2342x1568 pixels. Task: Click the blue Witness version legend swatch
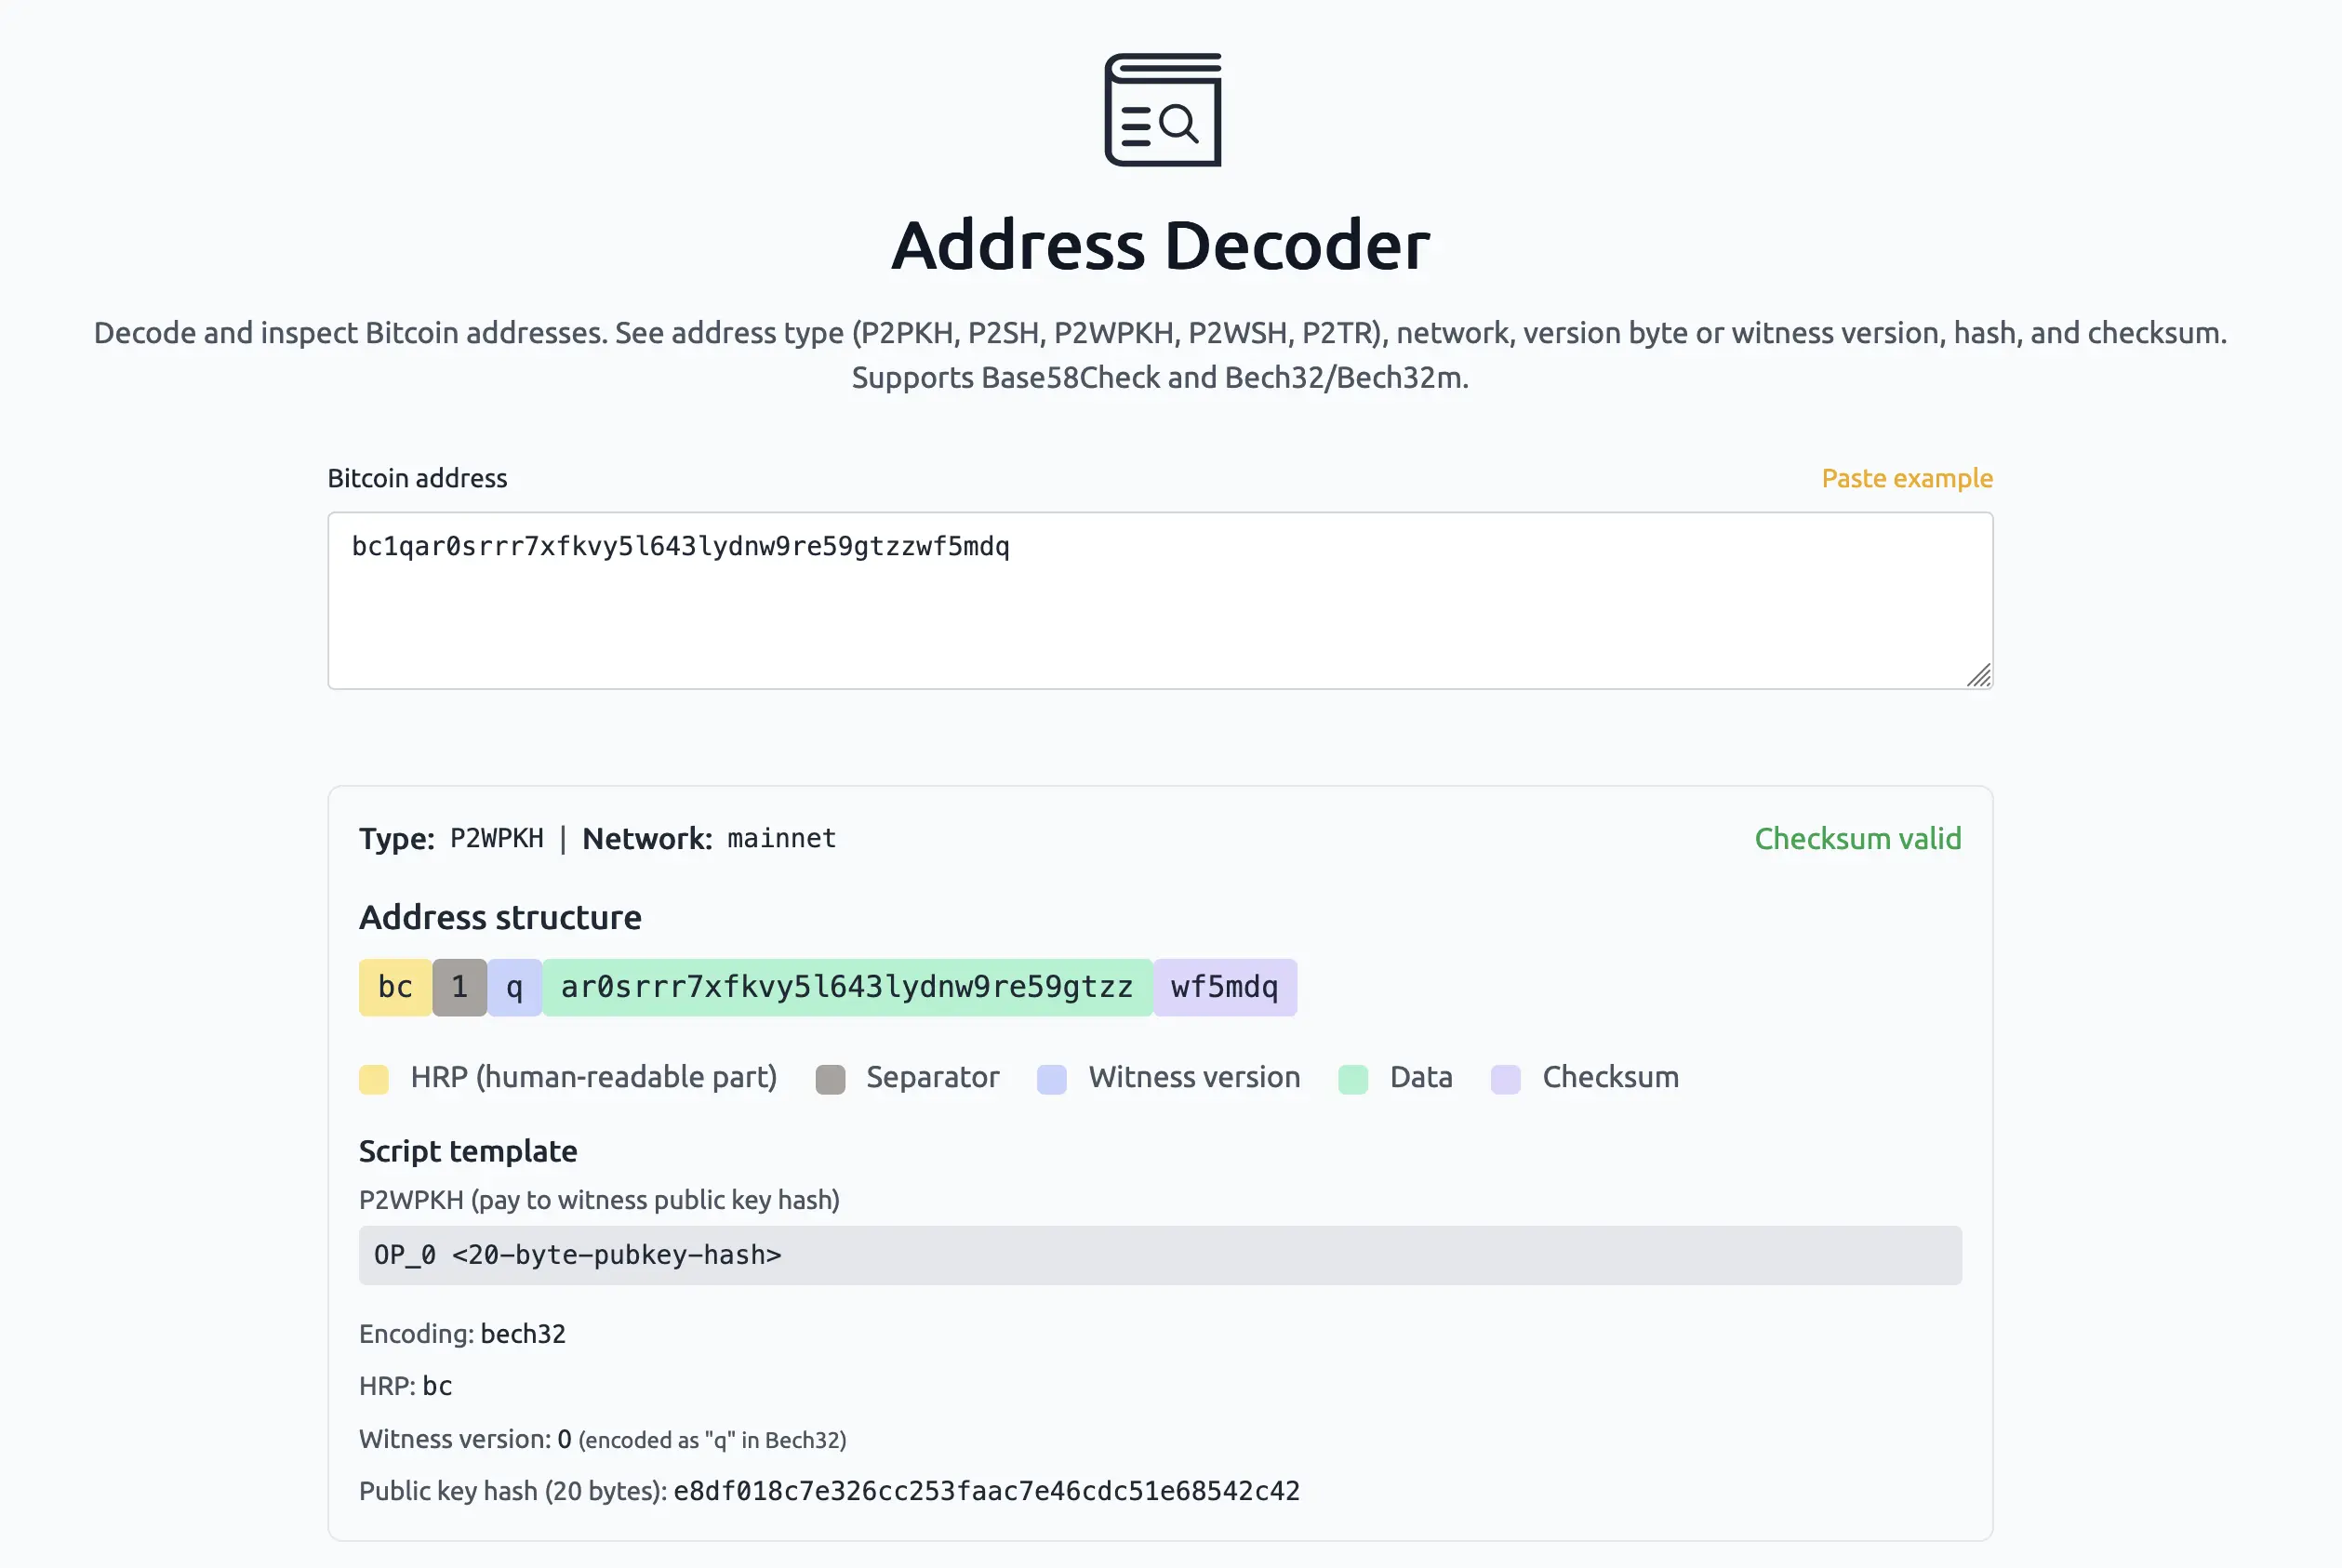coord(1052,1078)
